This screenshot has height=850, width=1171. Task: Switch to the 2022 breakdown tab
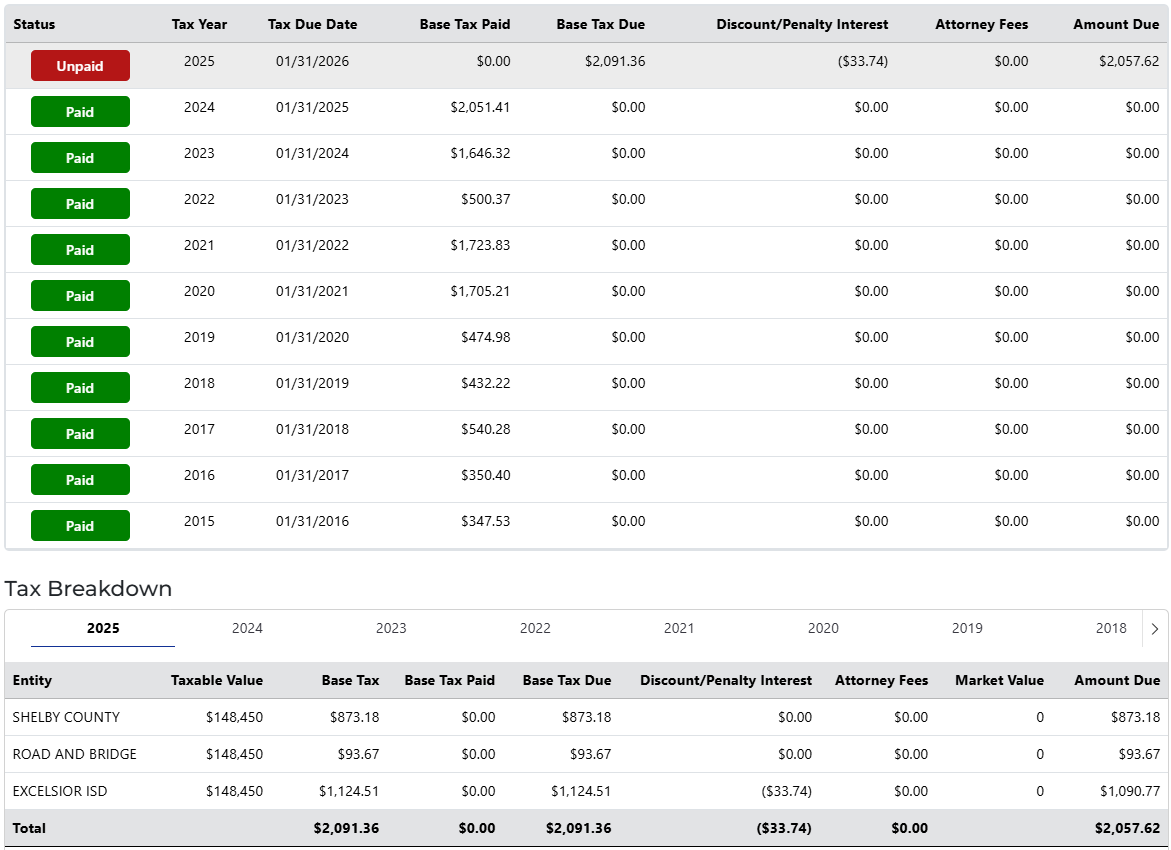click(x=535, y=628)
